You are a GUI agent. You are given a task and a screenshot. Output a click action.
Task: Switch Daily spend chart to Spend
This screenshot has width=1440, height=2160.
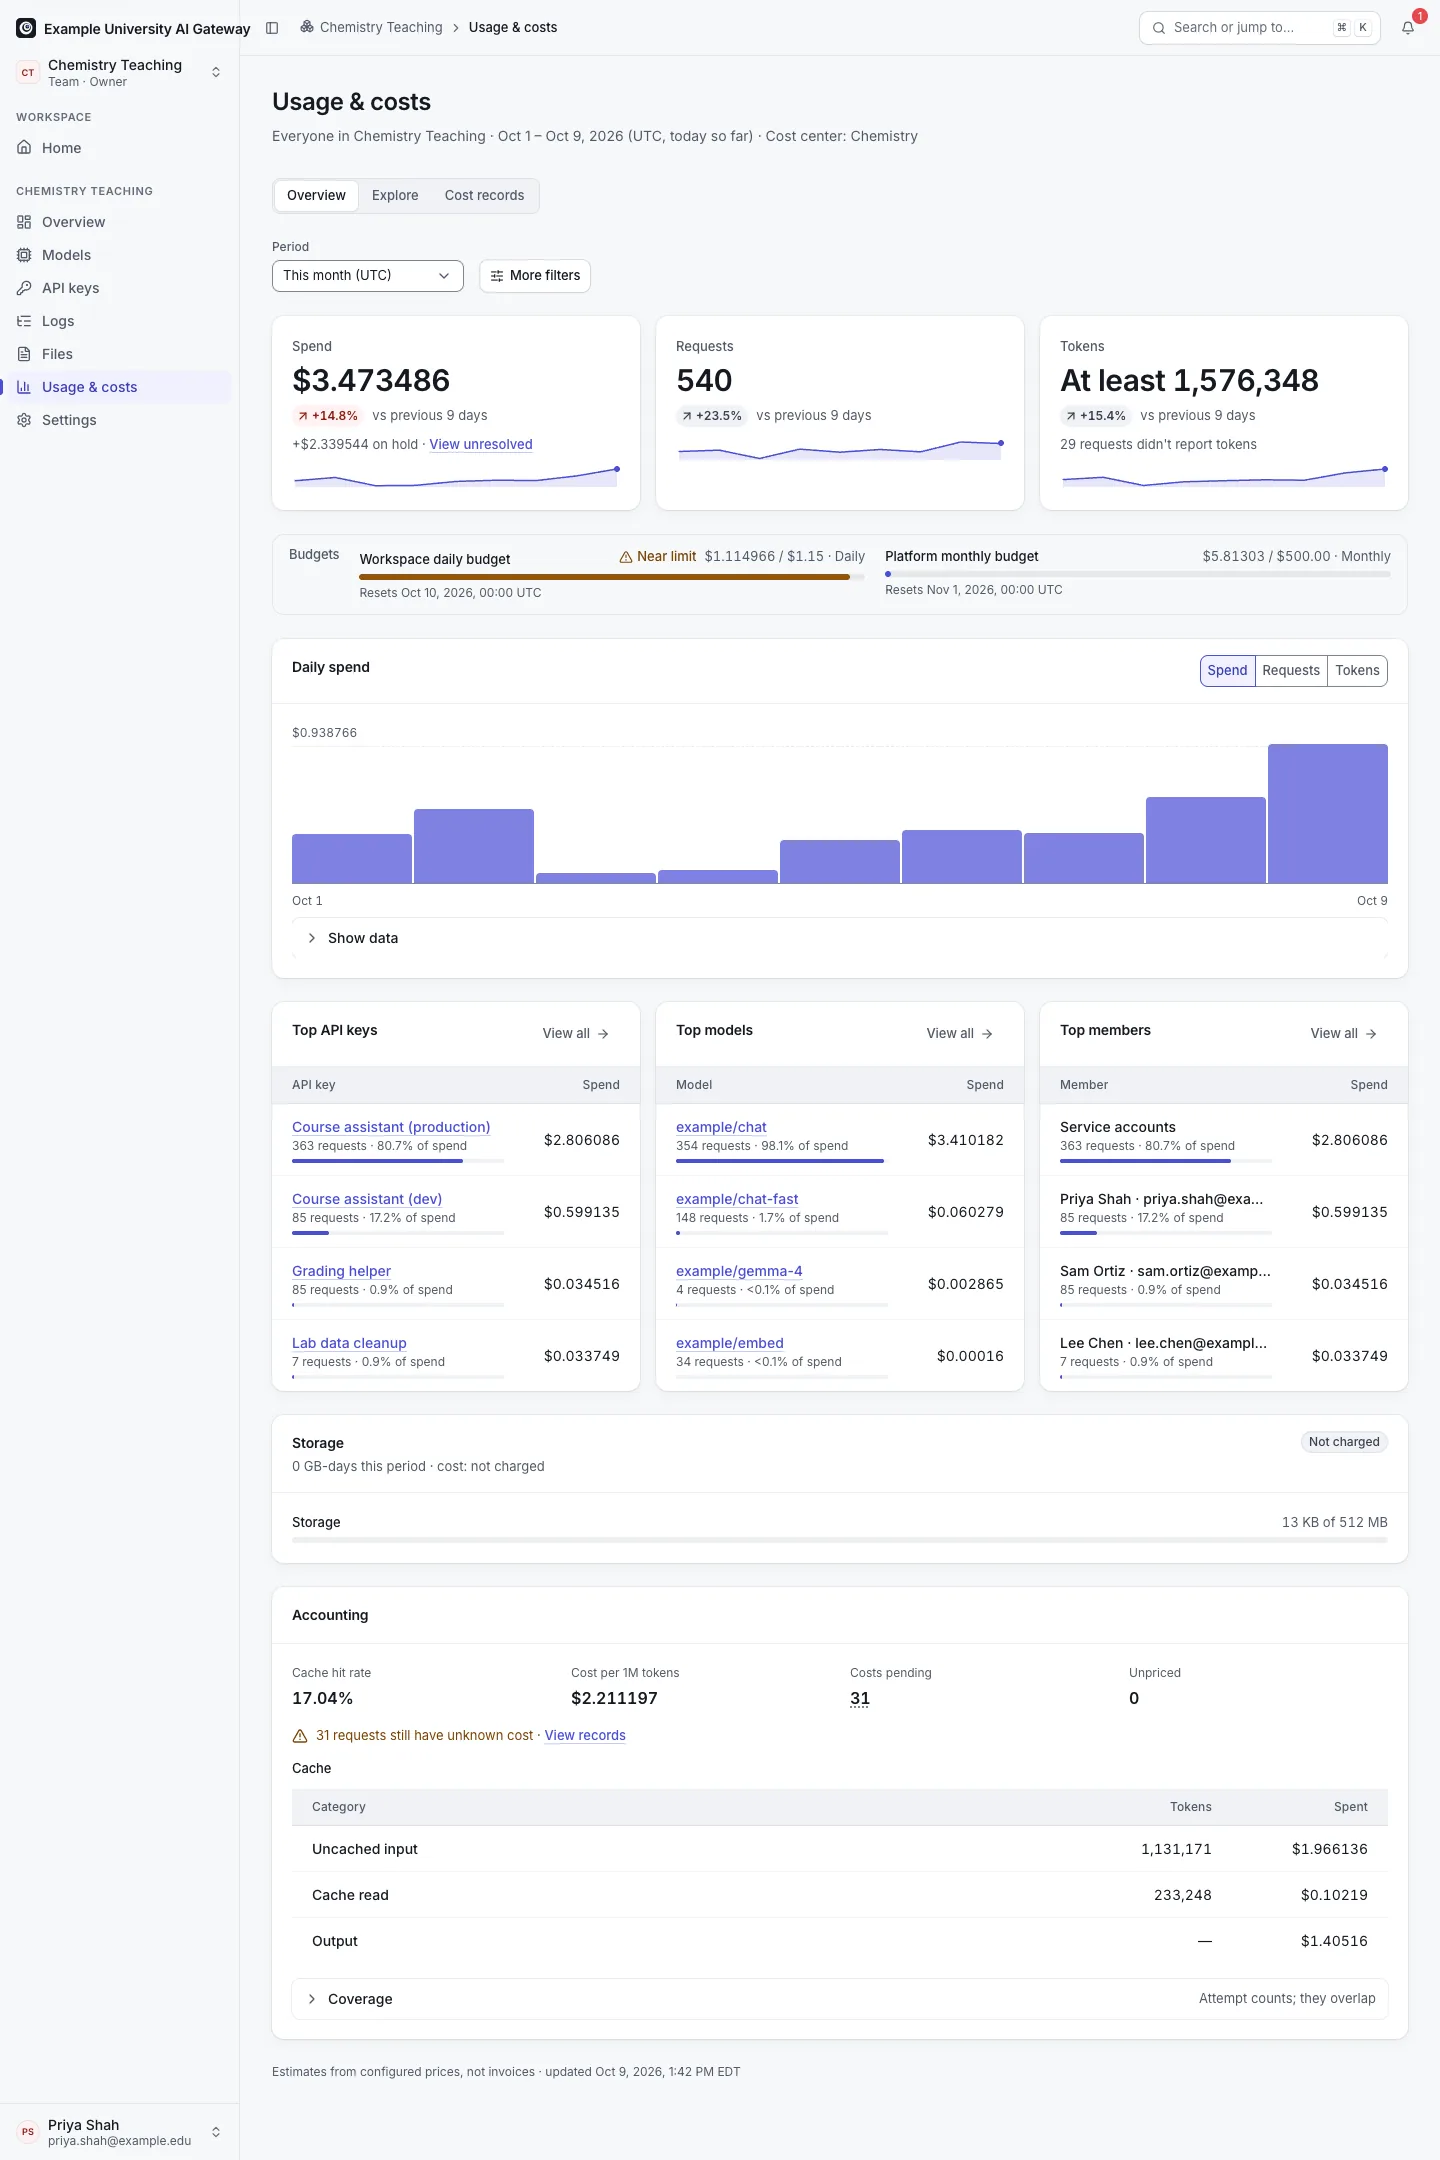click(x=1227, y=671)
